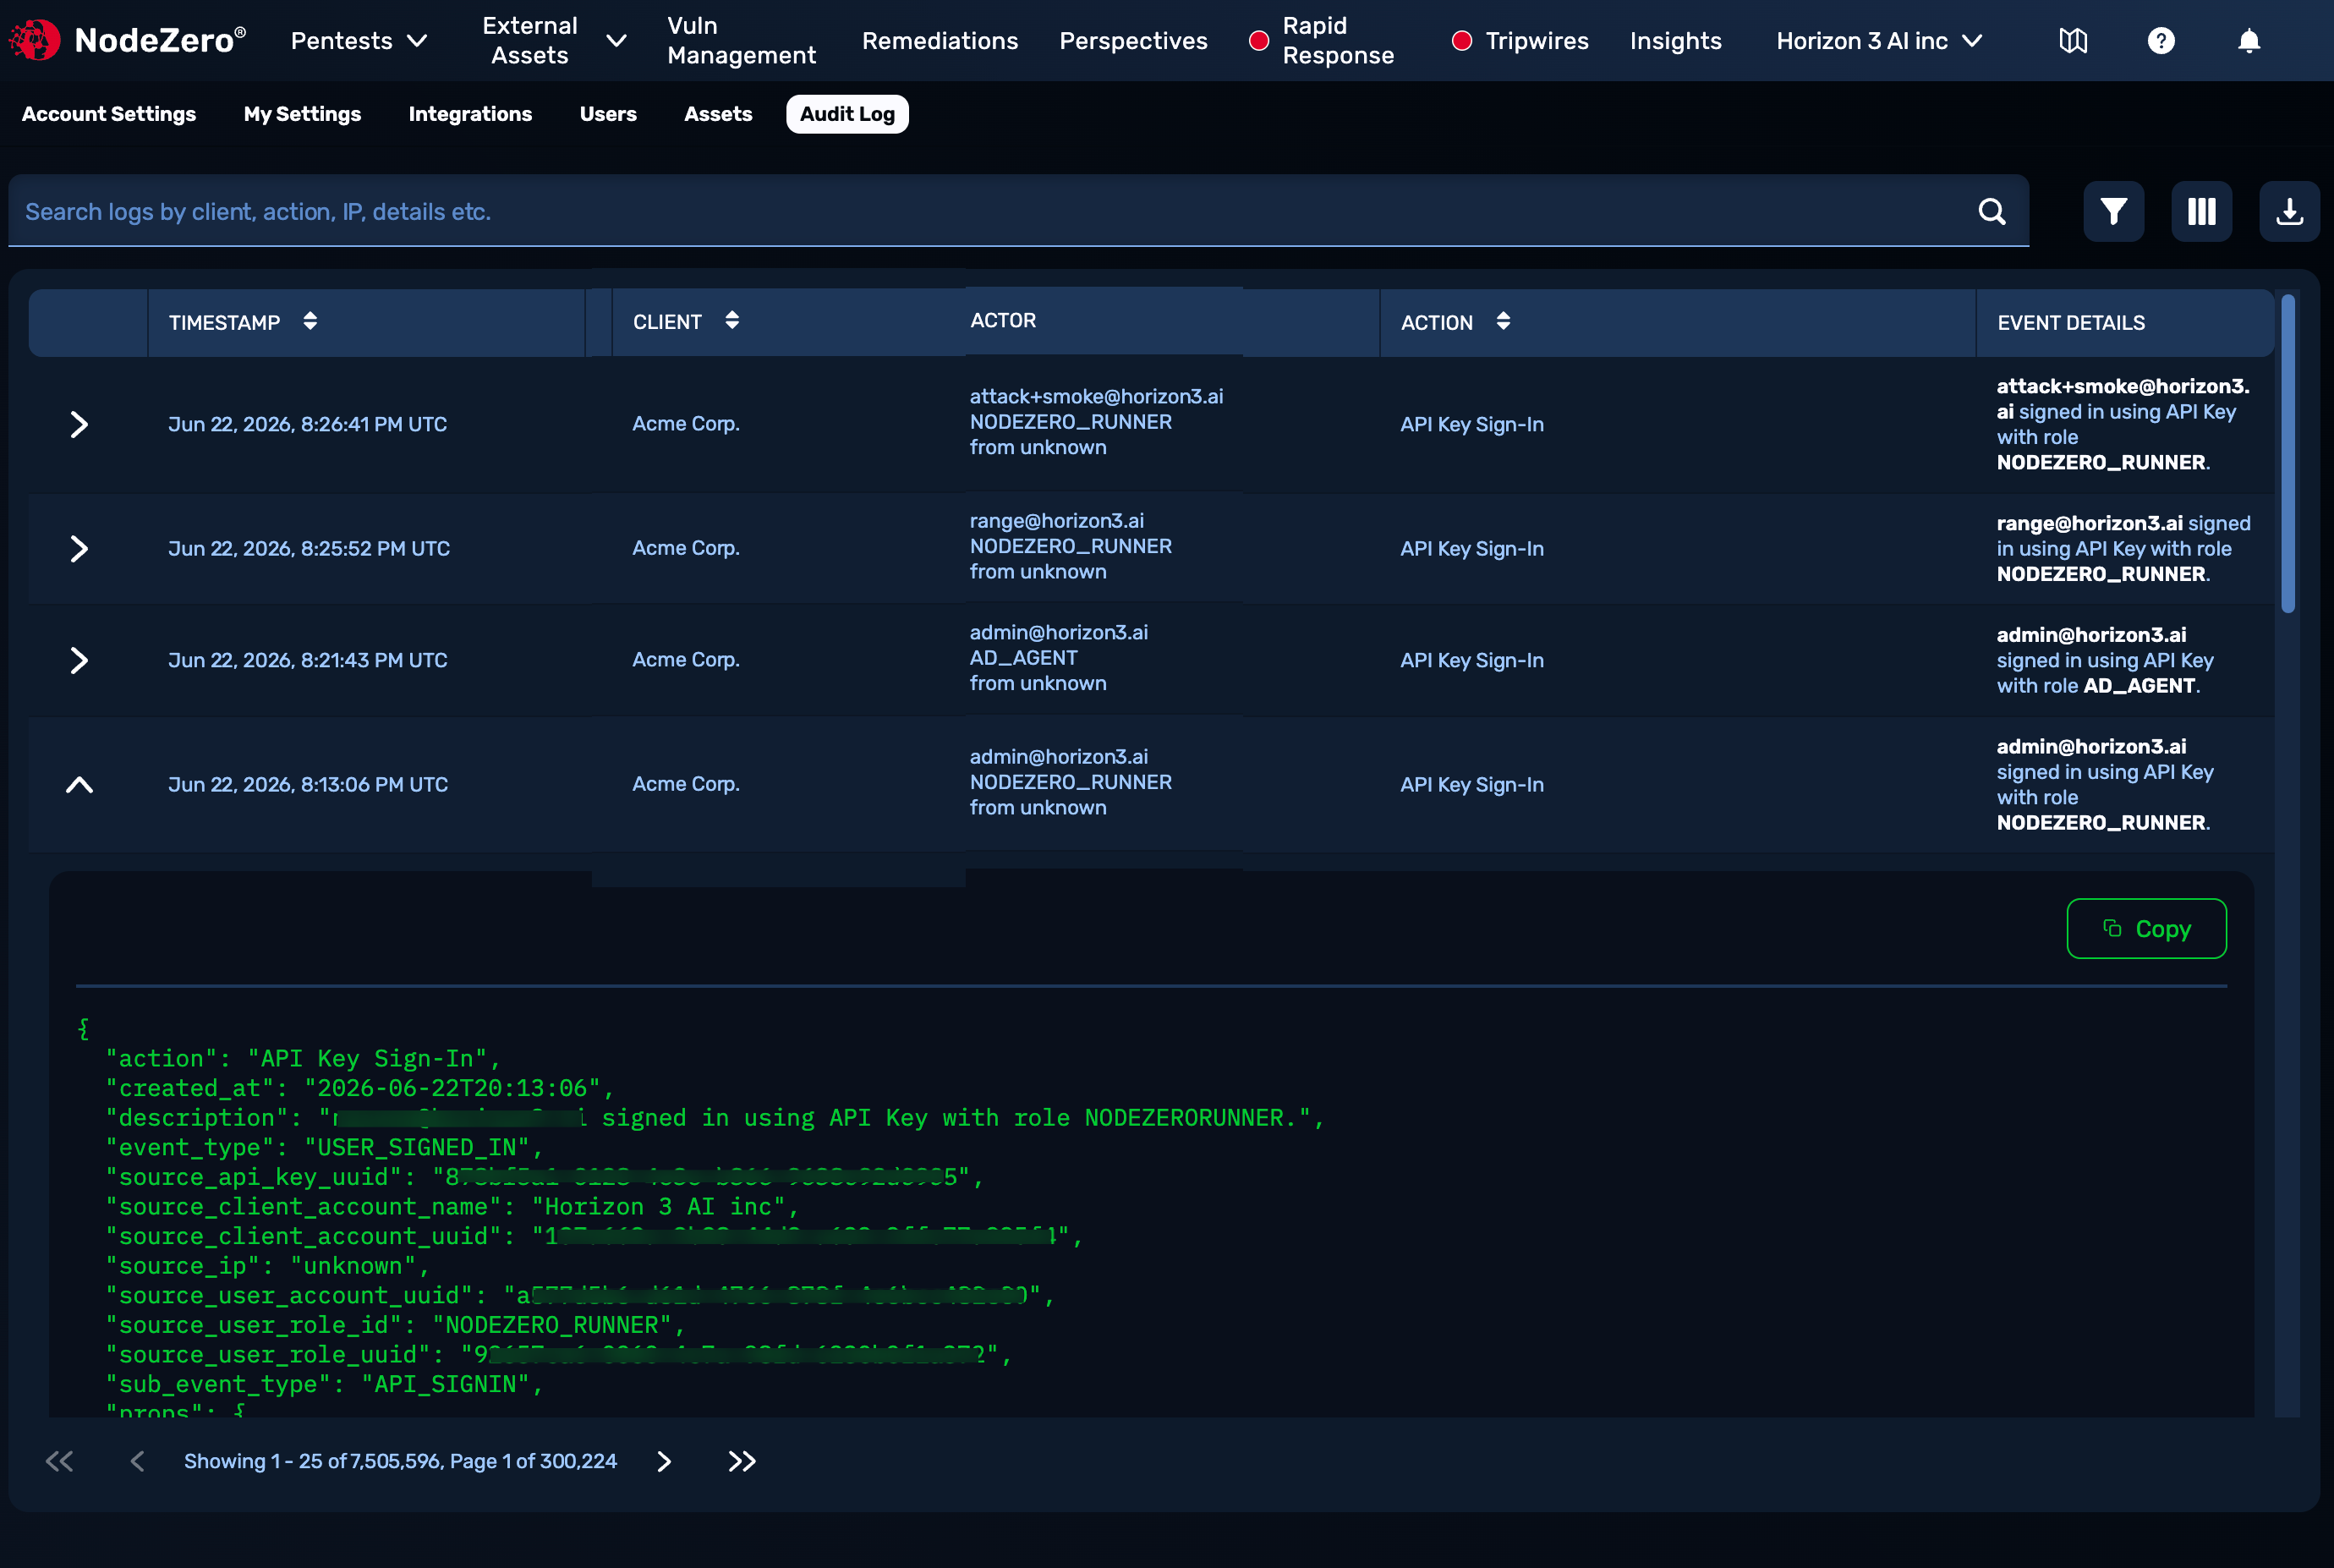Screen dimensions: 2334x1568
Task: Switch to Assets tab
Action: pyautogui.click(x=718, y=114)
